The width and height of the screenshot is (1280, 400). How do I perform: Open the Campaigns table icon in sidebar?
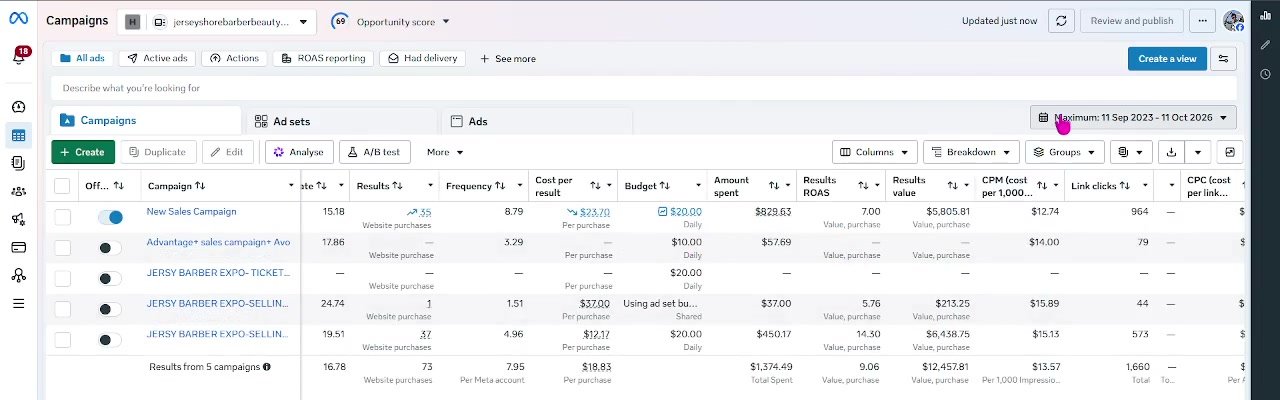(18, 135)
